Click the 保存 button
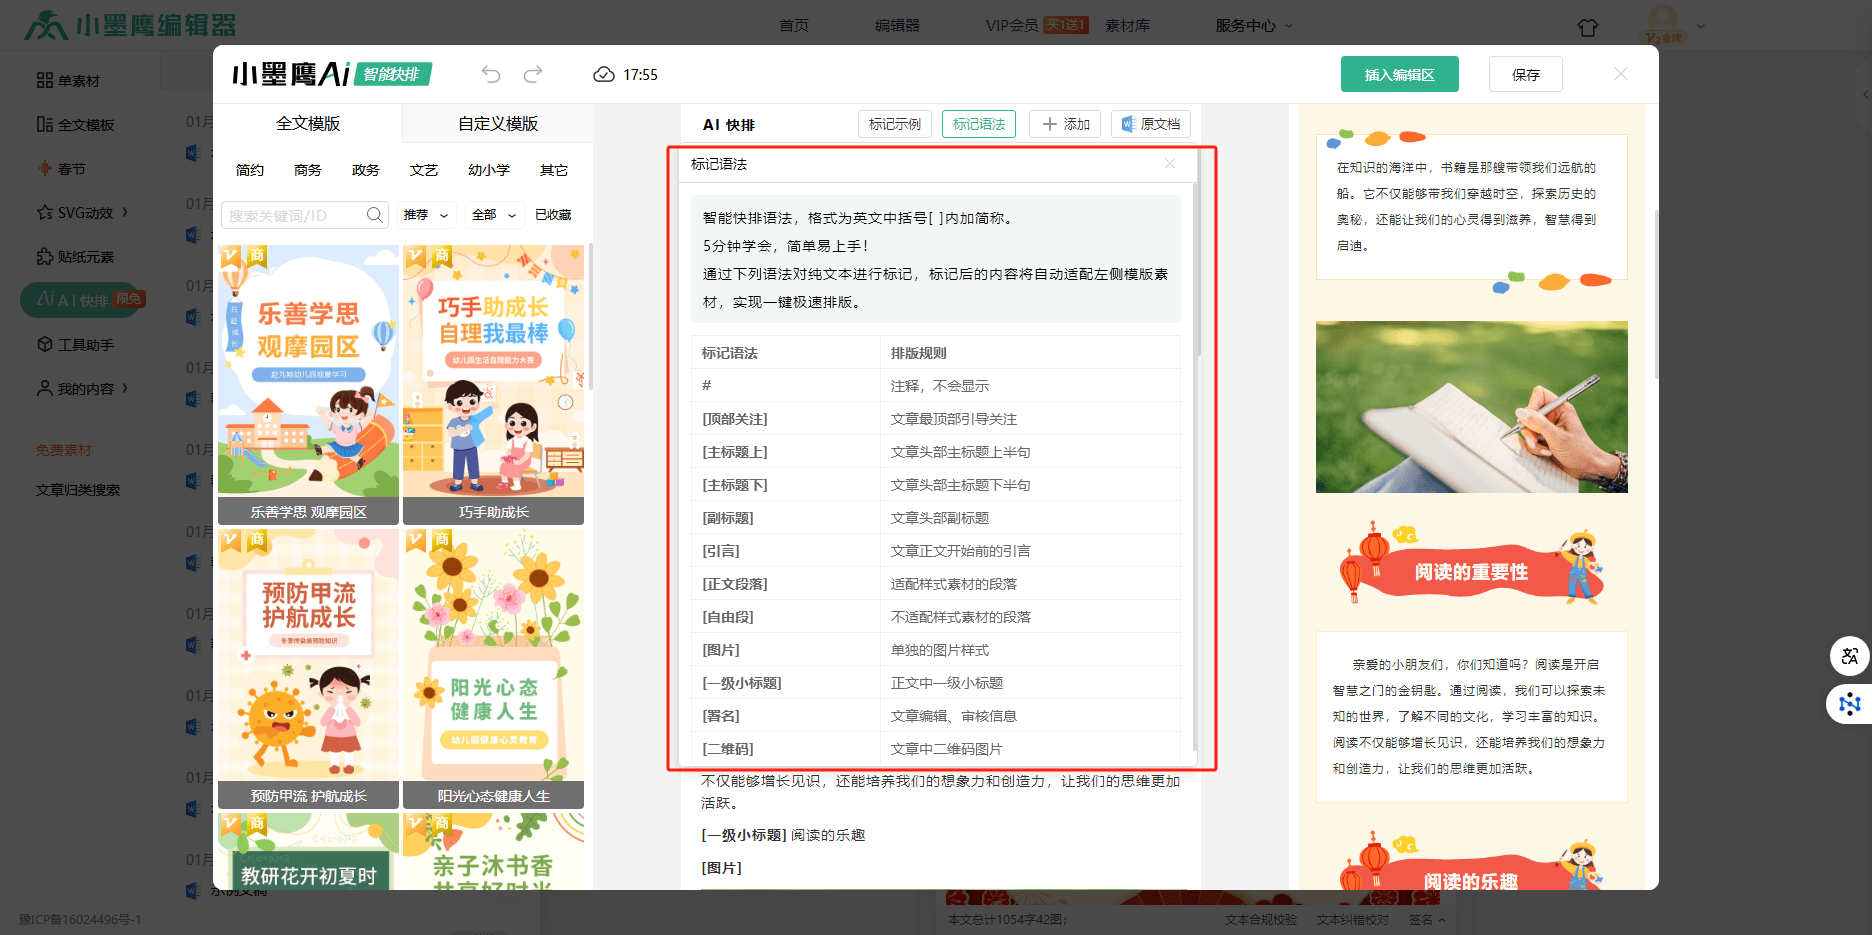Screen dimensions: 1872x935 pos(1525,75)
